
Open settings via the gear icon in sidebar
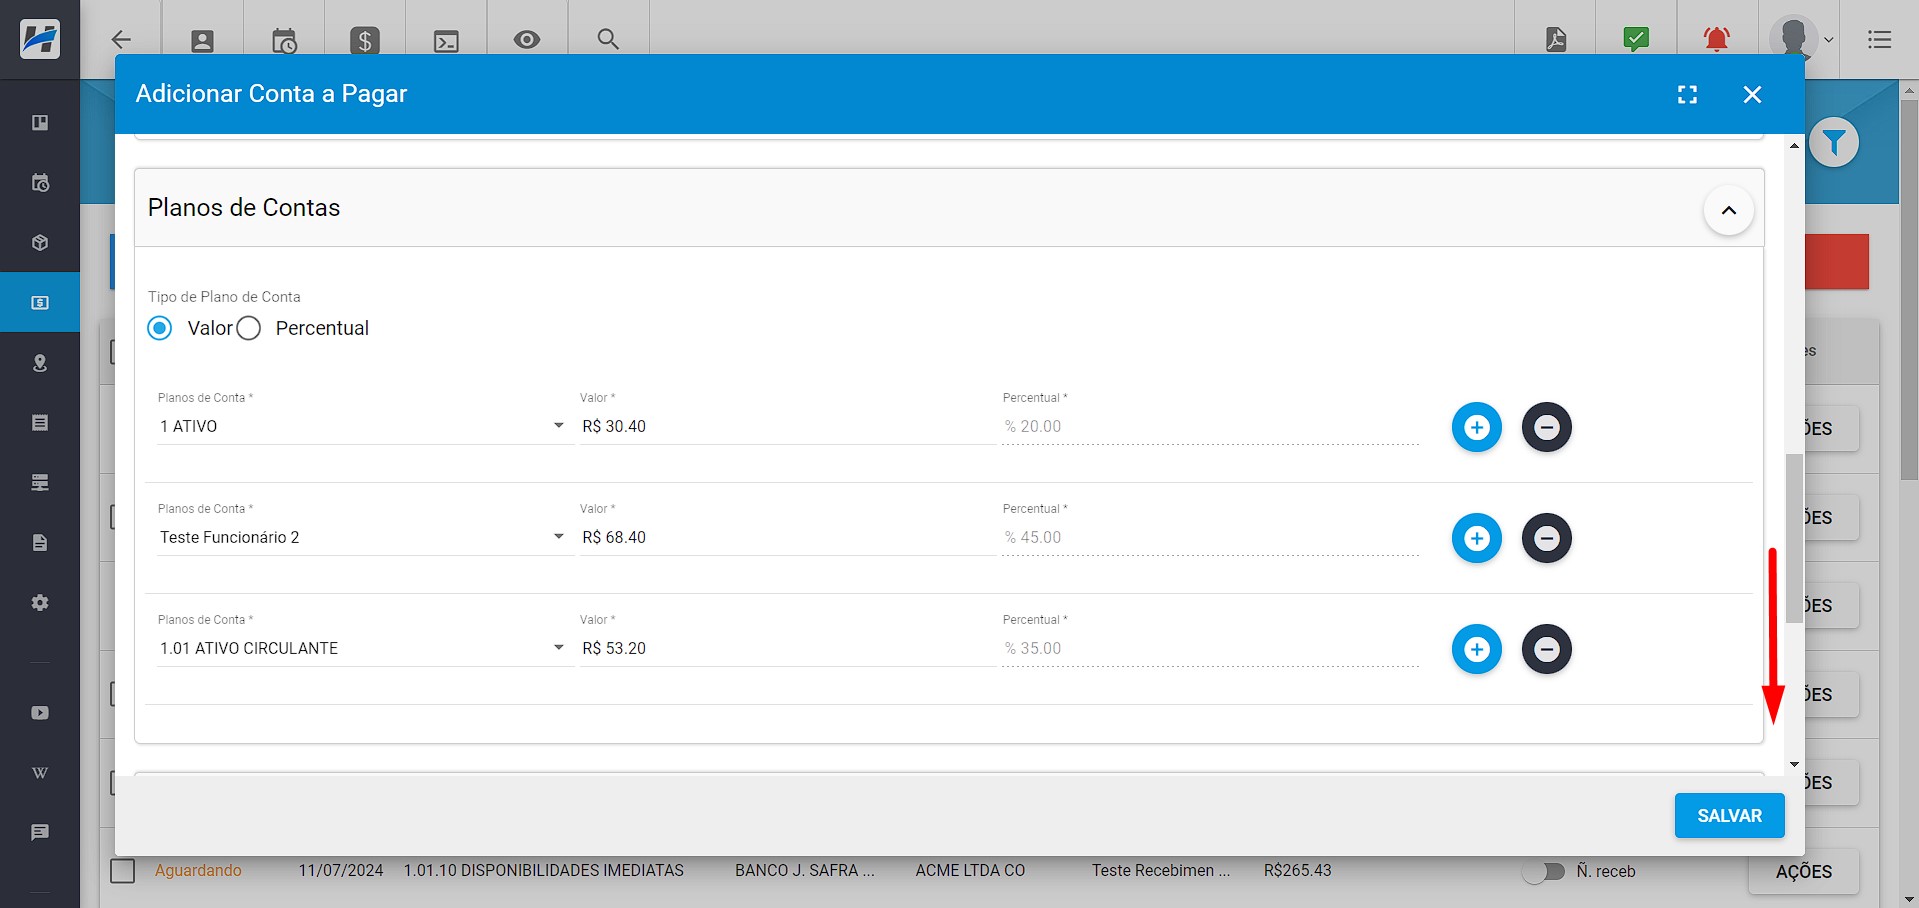click(40, 602)
